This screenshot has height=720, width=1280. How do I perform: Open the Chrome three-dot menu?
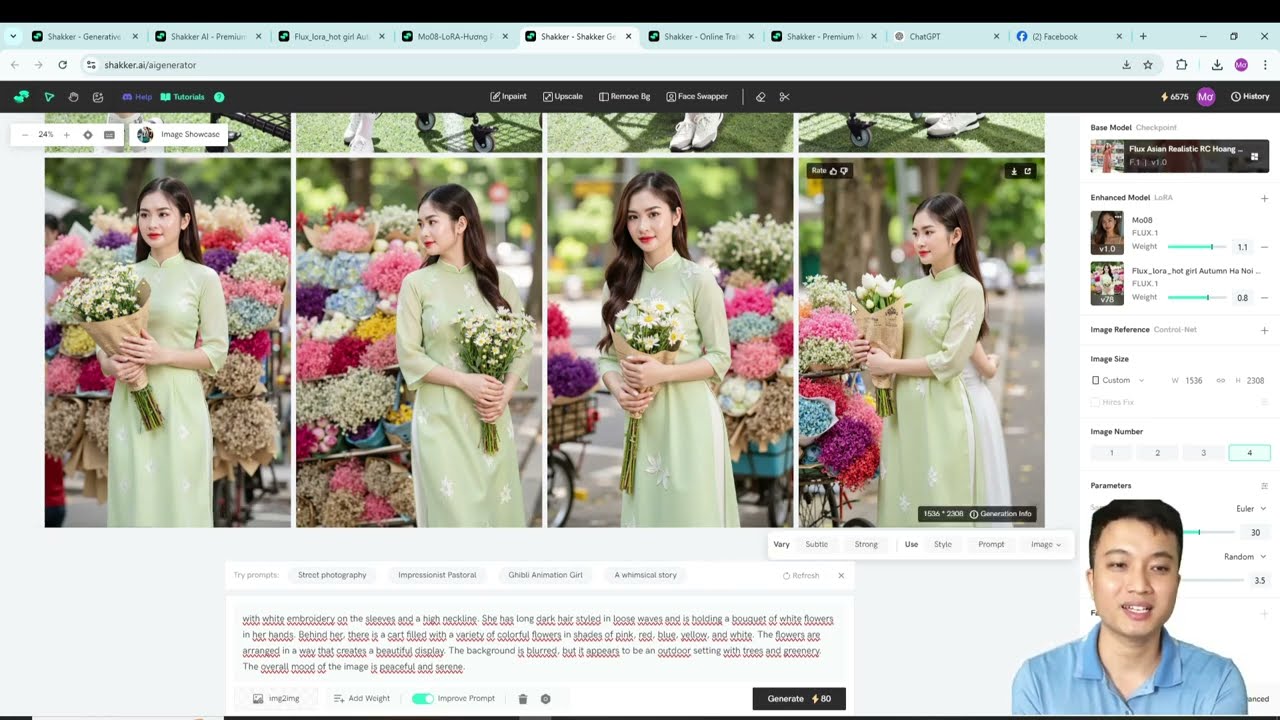coord(1265,65)
